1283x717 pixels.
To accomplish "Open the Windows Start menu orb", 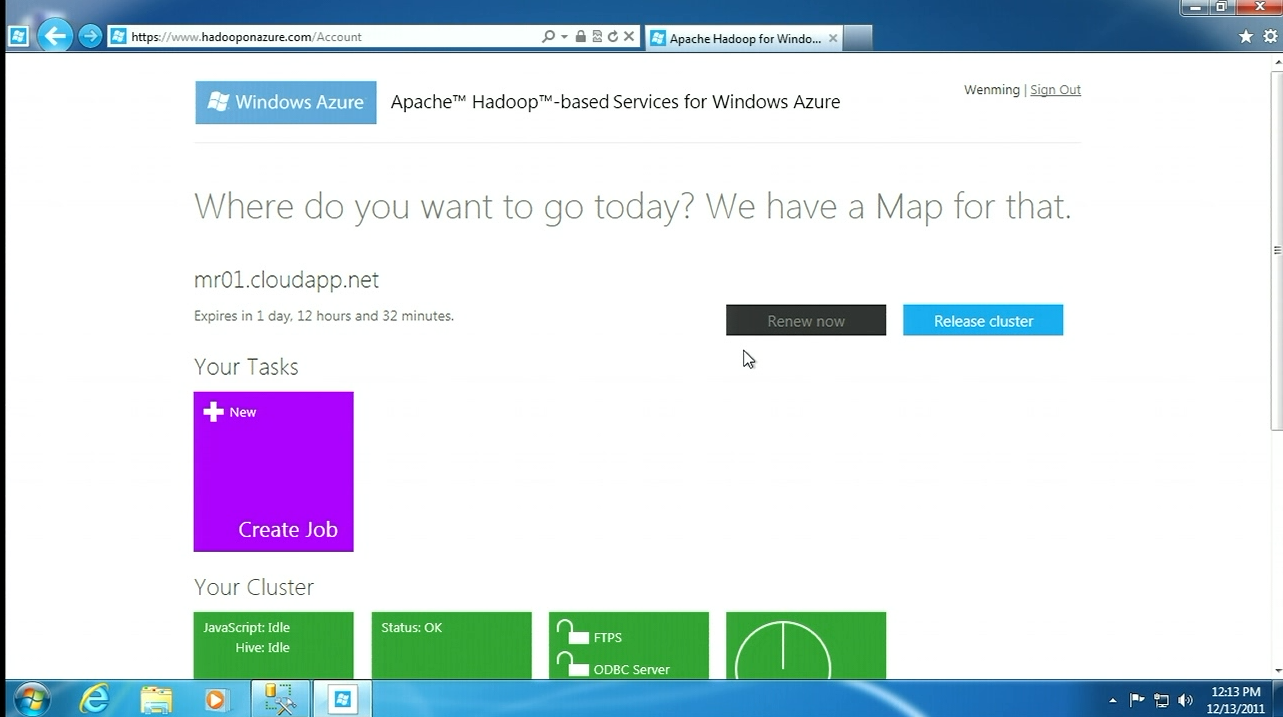I will coord(32,698).
